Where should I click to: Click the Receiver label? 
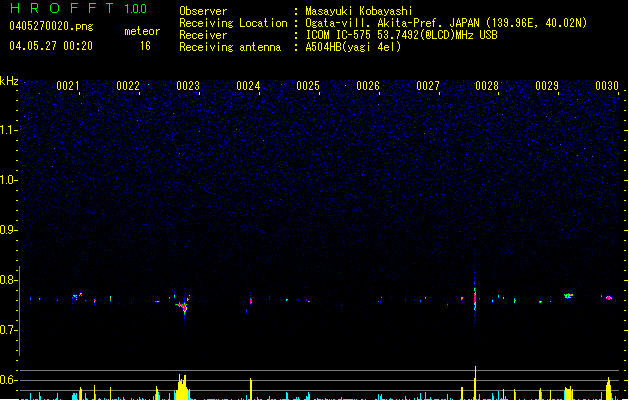coord(203,35)
